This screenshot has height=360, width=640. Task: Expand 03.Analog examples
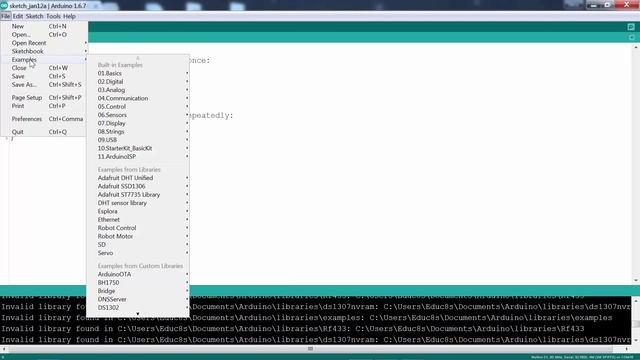pos(138,90)
